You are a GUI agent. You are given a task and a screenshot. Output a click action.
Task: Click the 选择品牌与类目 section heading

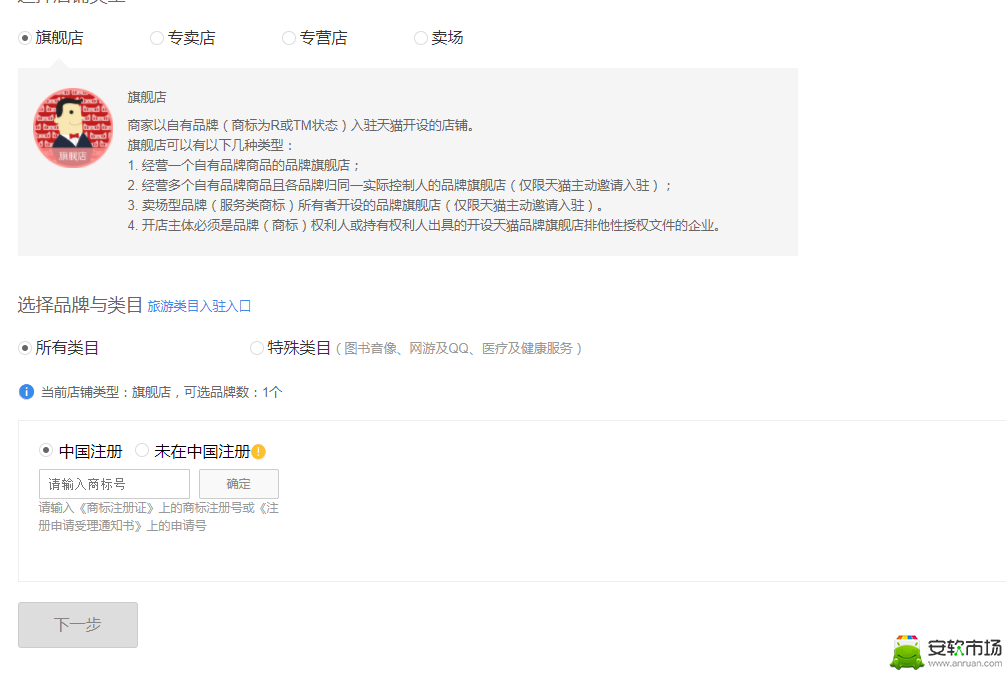click(x=80, y=305)
